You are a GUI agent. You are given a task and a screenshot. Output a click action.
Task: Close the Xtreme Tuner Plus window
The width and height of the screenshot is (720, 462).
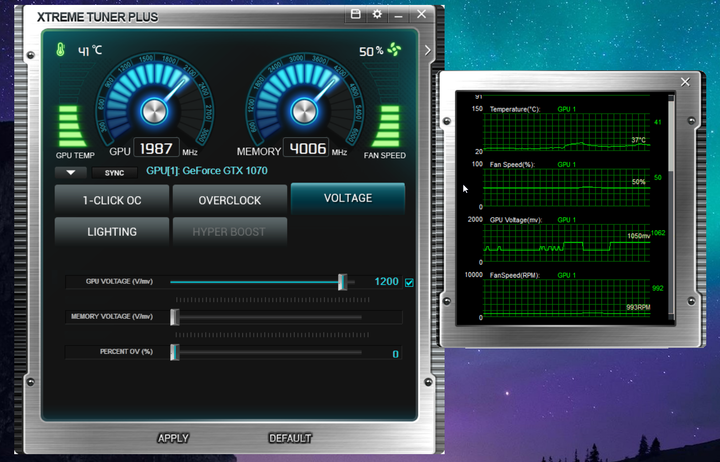(x=422, y=14)
